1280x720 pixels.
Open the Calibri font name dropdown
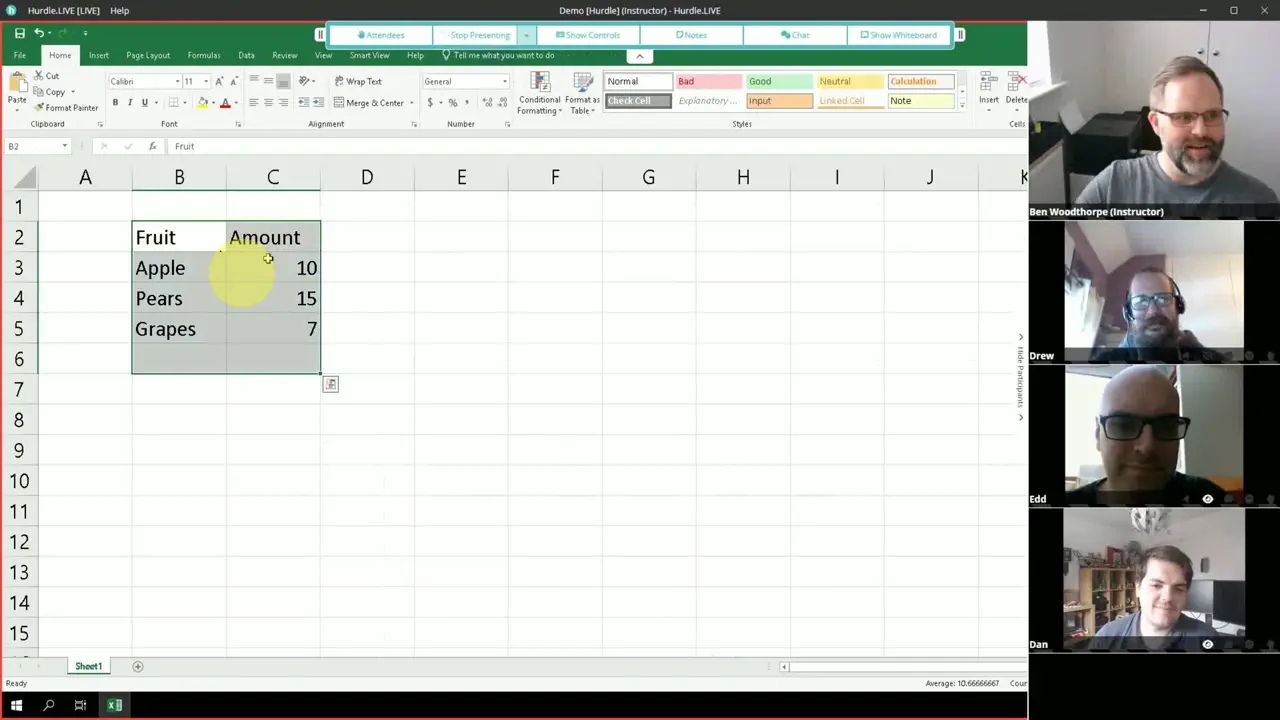pyautogui.click(x=177, y=82)
